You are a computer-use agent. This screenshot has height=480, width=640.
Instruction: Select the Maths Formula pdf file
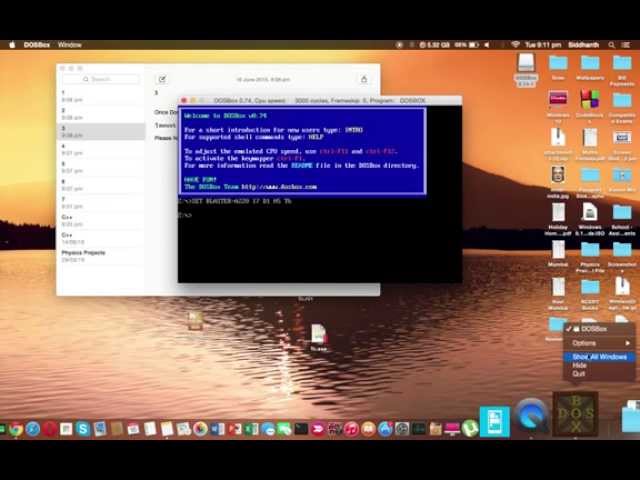coord(590,144)
